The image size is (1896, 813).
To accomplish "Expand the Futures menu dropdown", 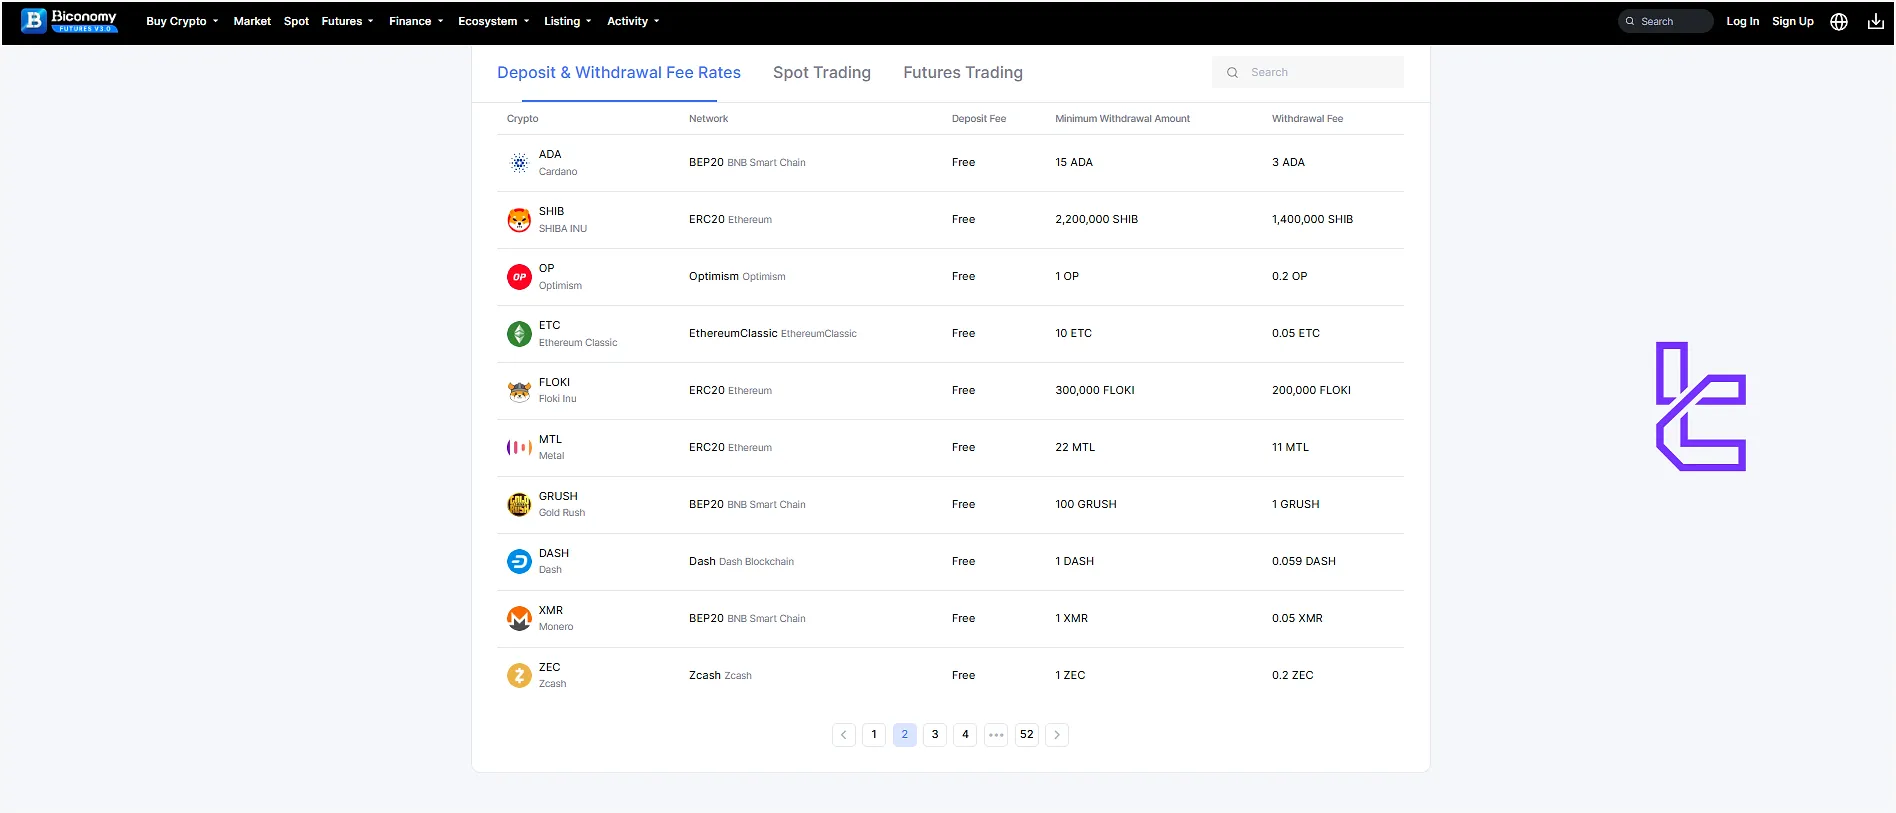I will (x=347, y=22).
